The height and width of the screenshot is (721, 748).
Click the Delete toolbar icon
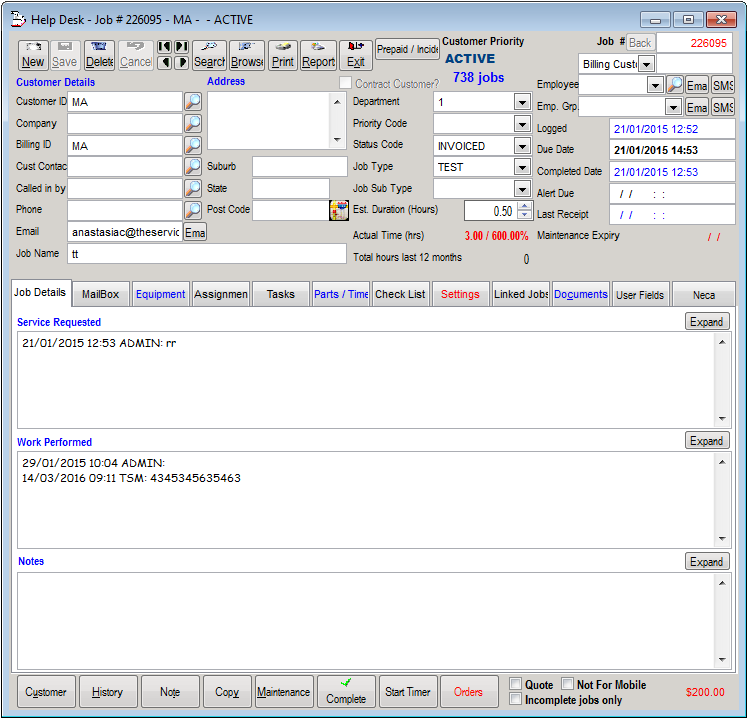(x=99, y=55)
